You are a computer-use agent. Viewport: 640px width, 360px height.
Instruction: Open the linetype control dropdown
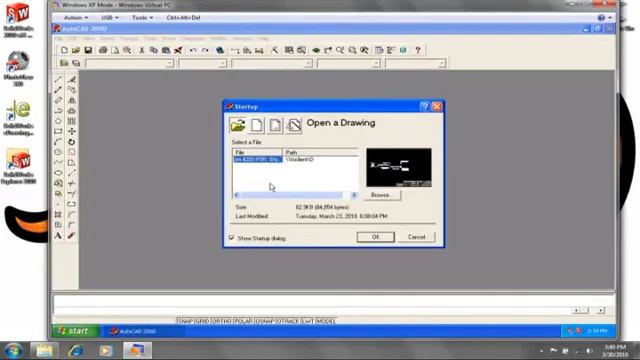click(x=272, y=63)
